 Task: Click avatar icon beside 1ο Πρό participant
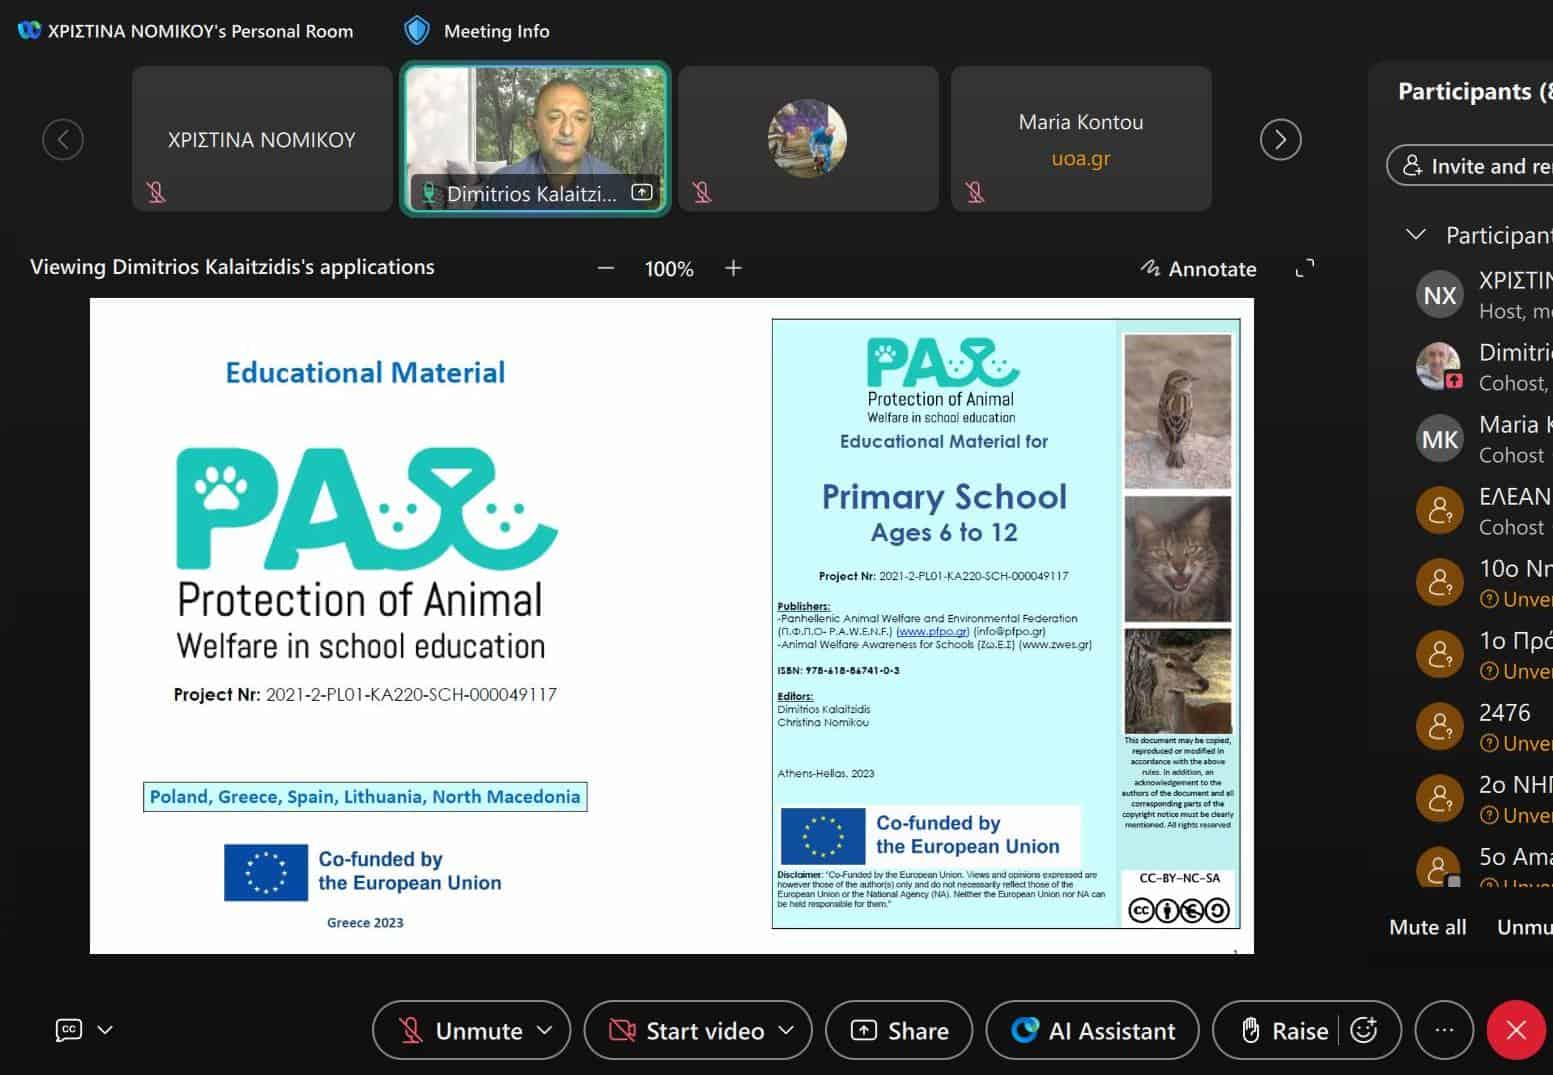1440,654
